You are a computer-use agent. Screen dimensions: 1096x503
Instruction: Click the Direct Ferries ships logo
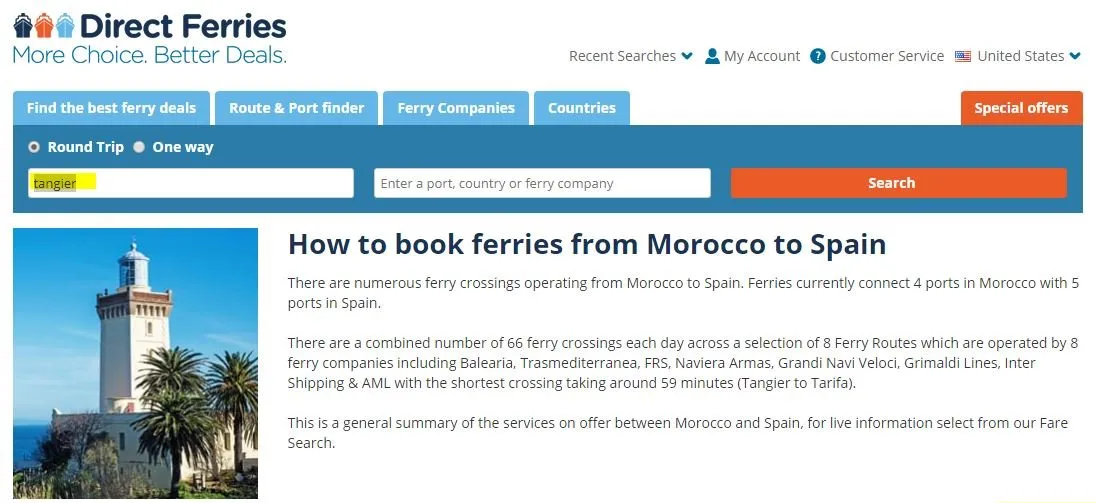pyautogui.click(x=43, y=25)
